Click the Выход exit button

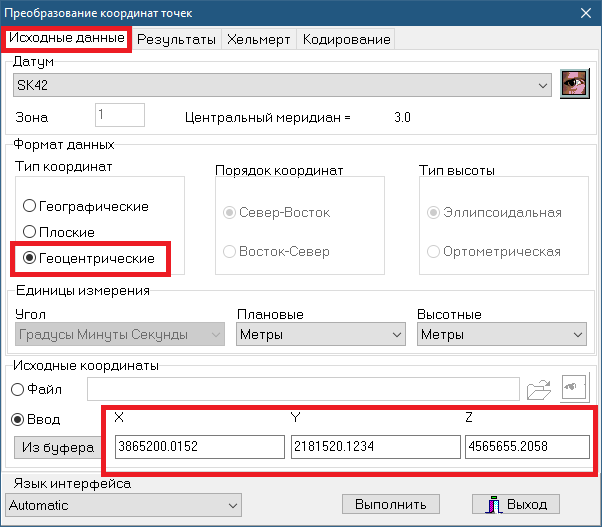(x=516, y=504)
